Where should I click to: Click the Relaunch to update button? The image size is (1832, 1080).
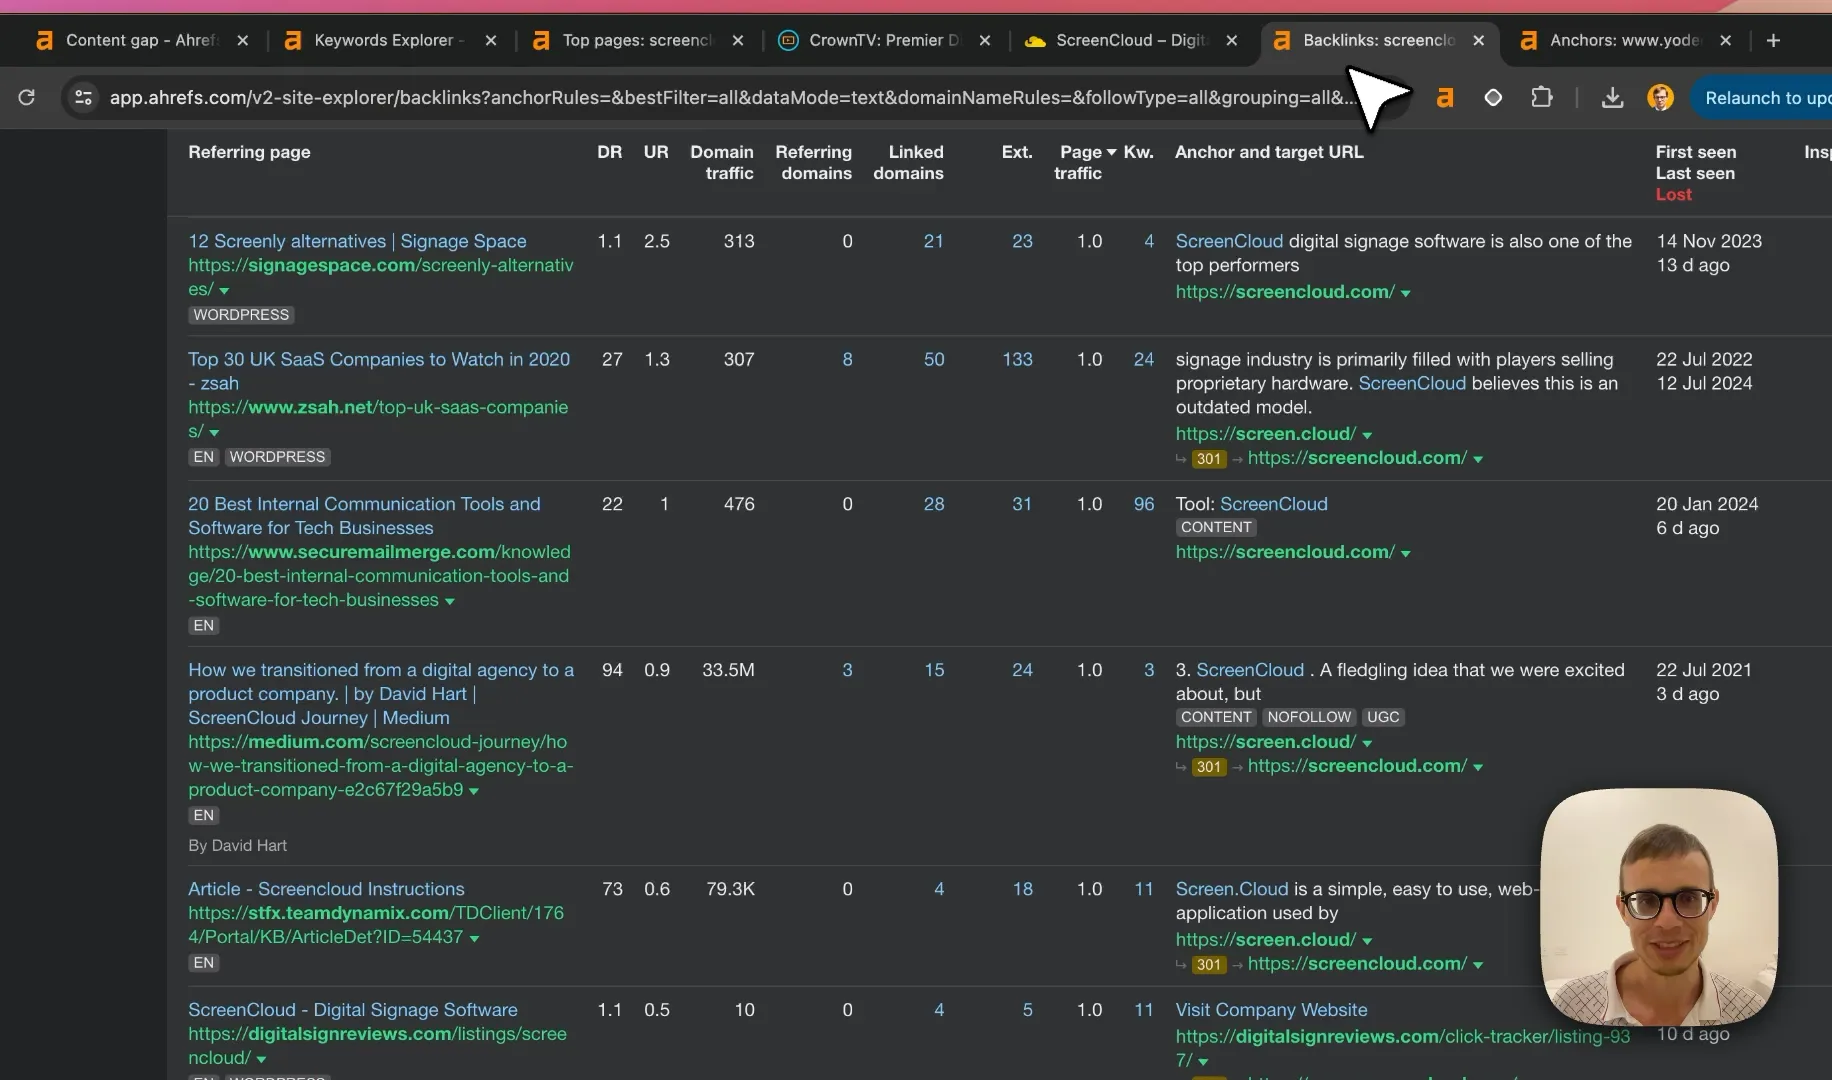tap(1765, 97)
